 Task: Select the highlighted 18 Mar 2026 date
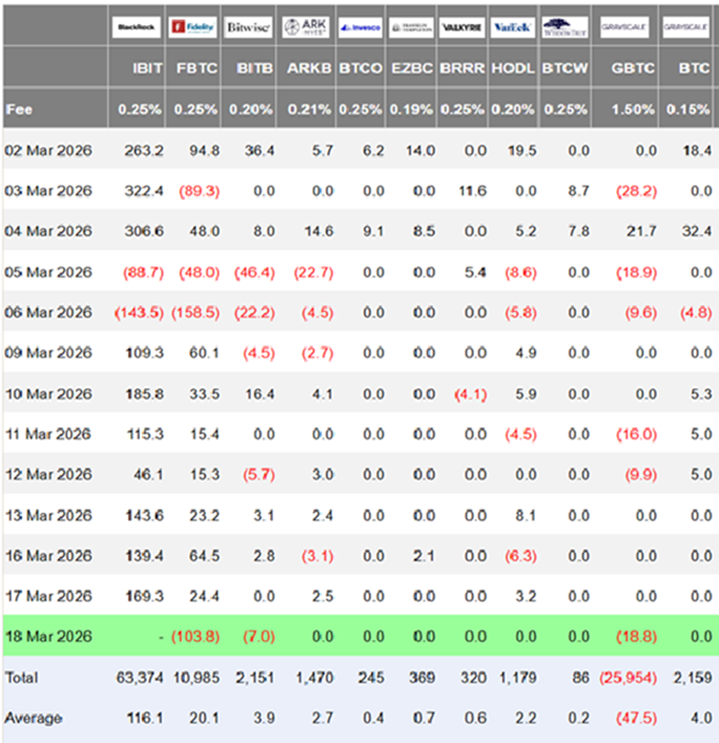coord(48,636)
